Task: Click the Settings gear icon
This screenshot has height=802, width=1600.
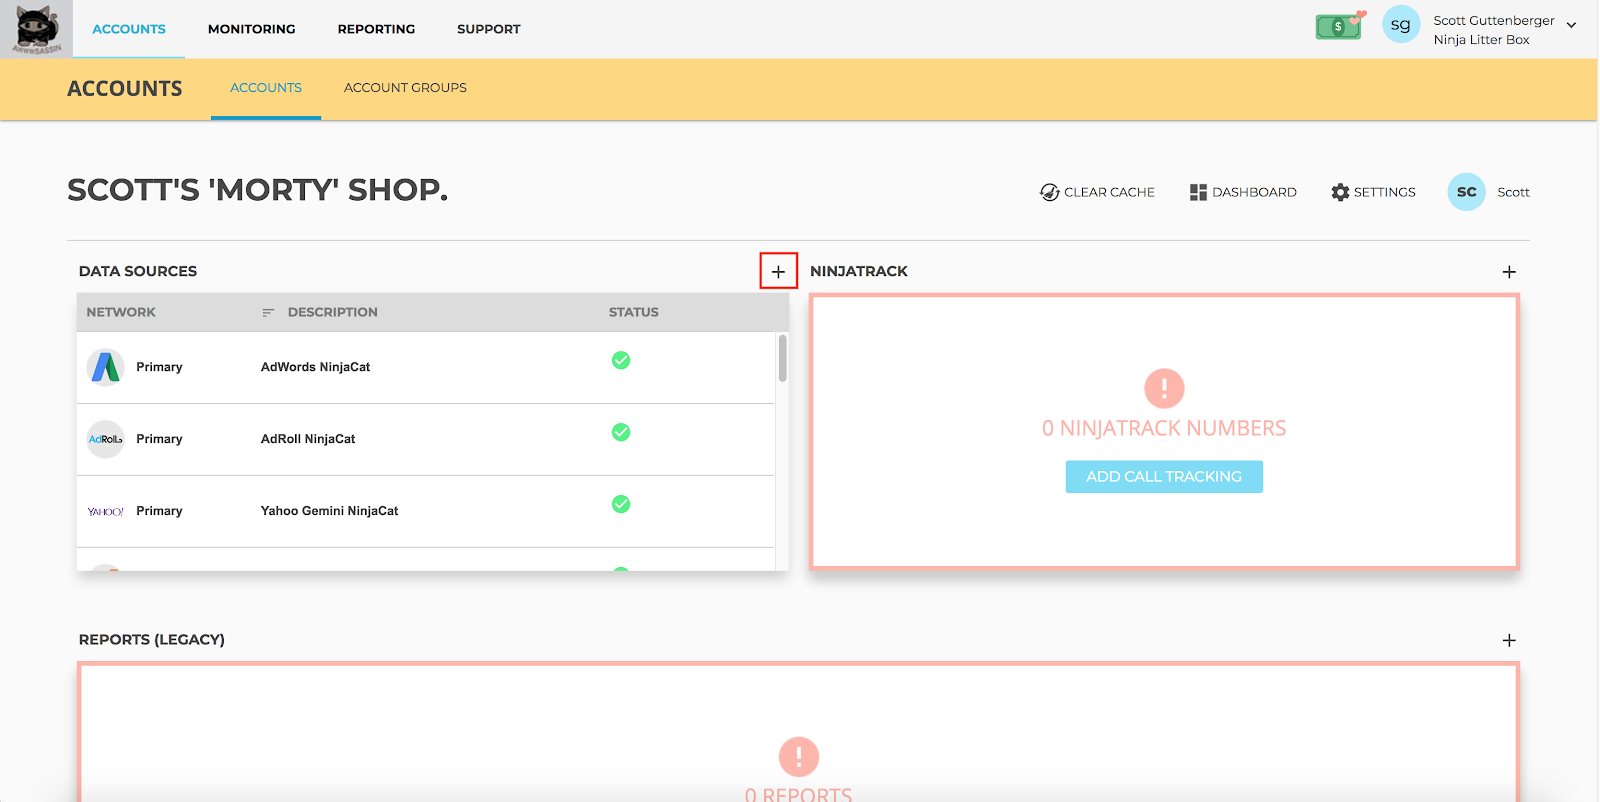Action: click(1340, 192)
